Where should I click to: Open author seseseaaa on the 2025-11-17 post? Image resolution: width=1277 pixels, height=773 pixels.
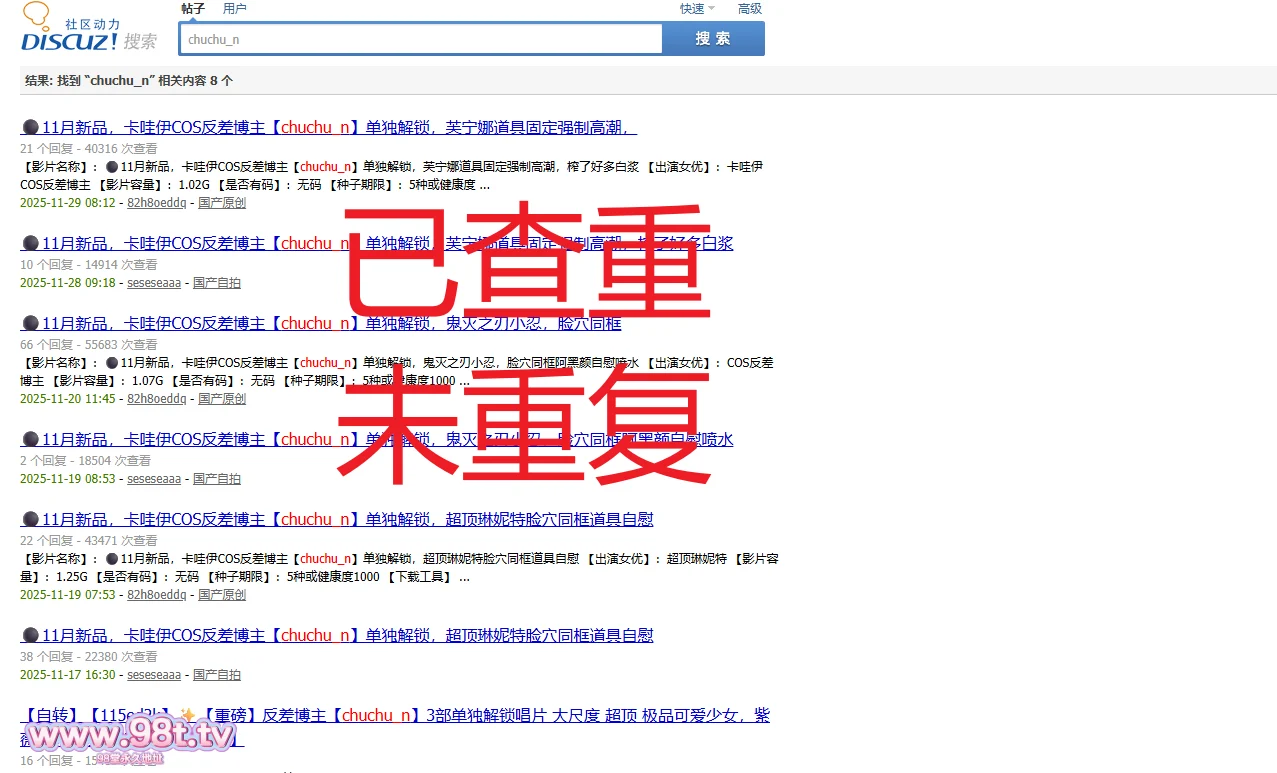[154, 675]
